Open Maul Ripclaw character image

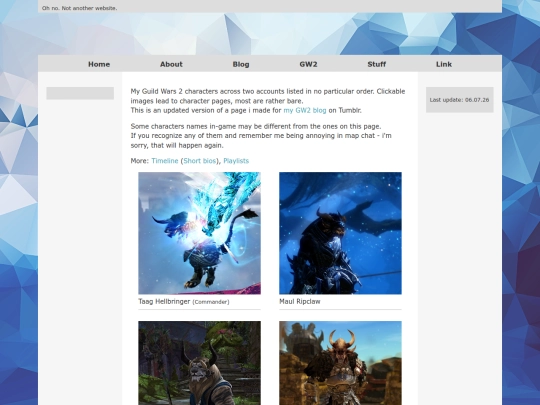pyautogui.click(x=340, y=233)
